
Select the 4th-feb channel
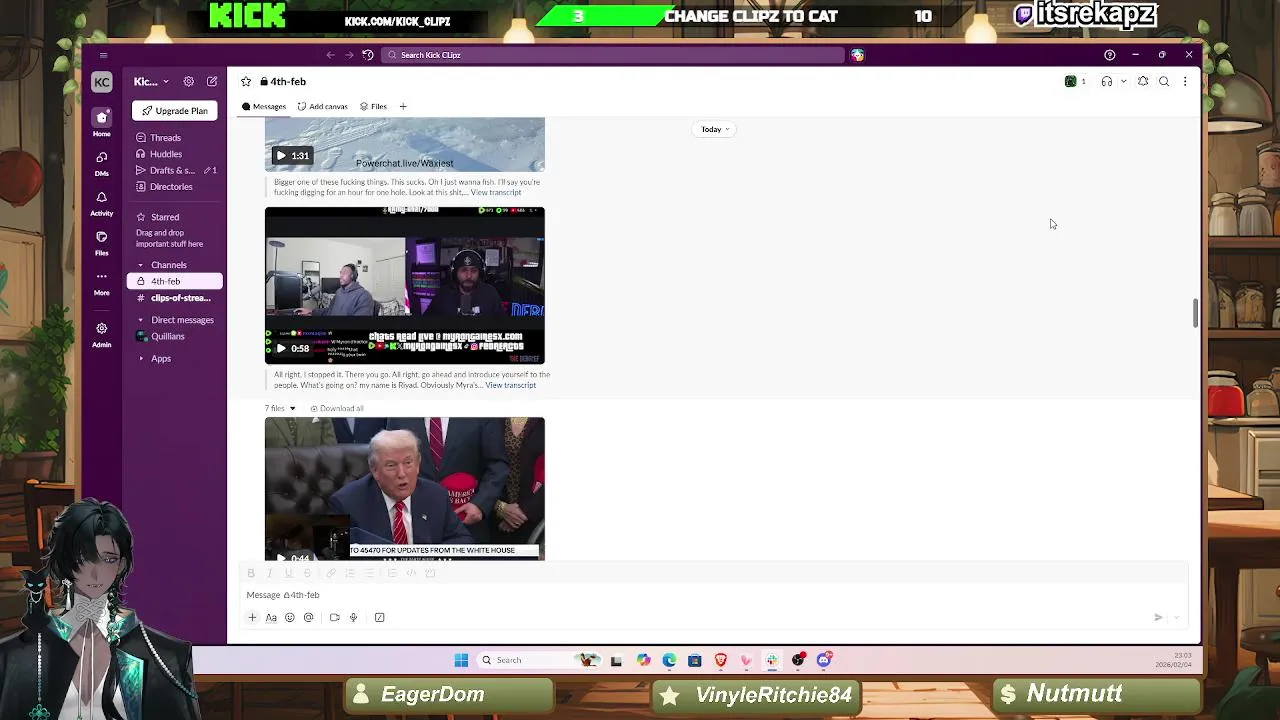coord(175,281)
